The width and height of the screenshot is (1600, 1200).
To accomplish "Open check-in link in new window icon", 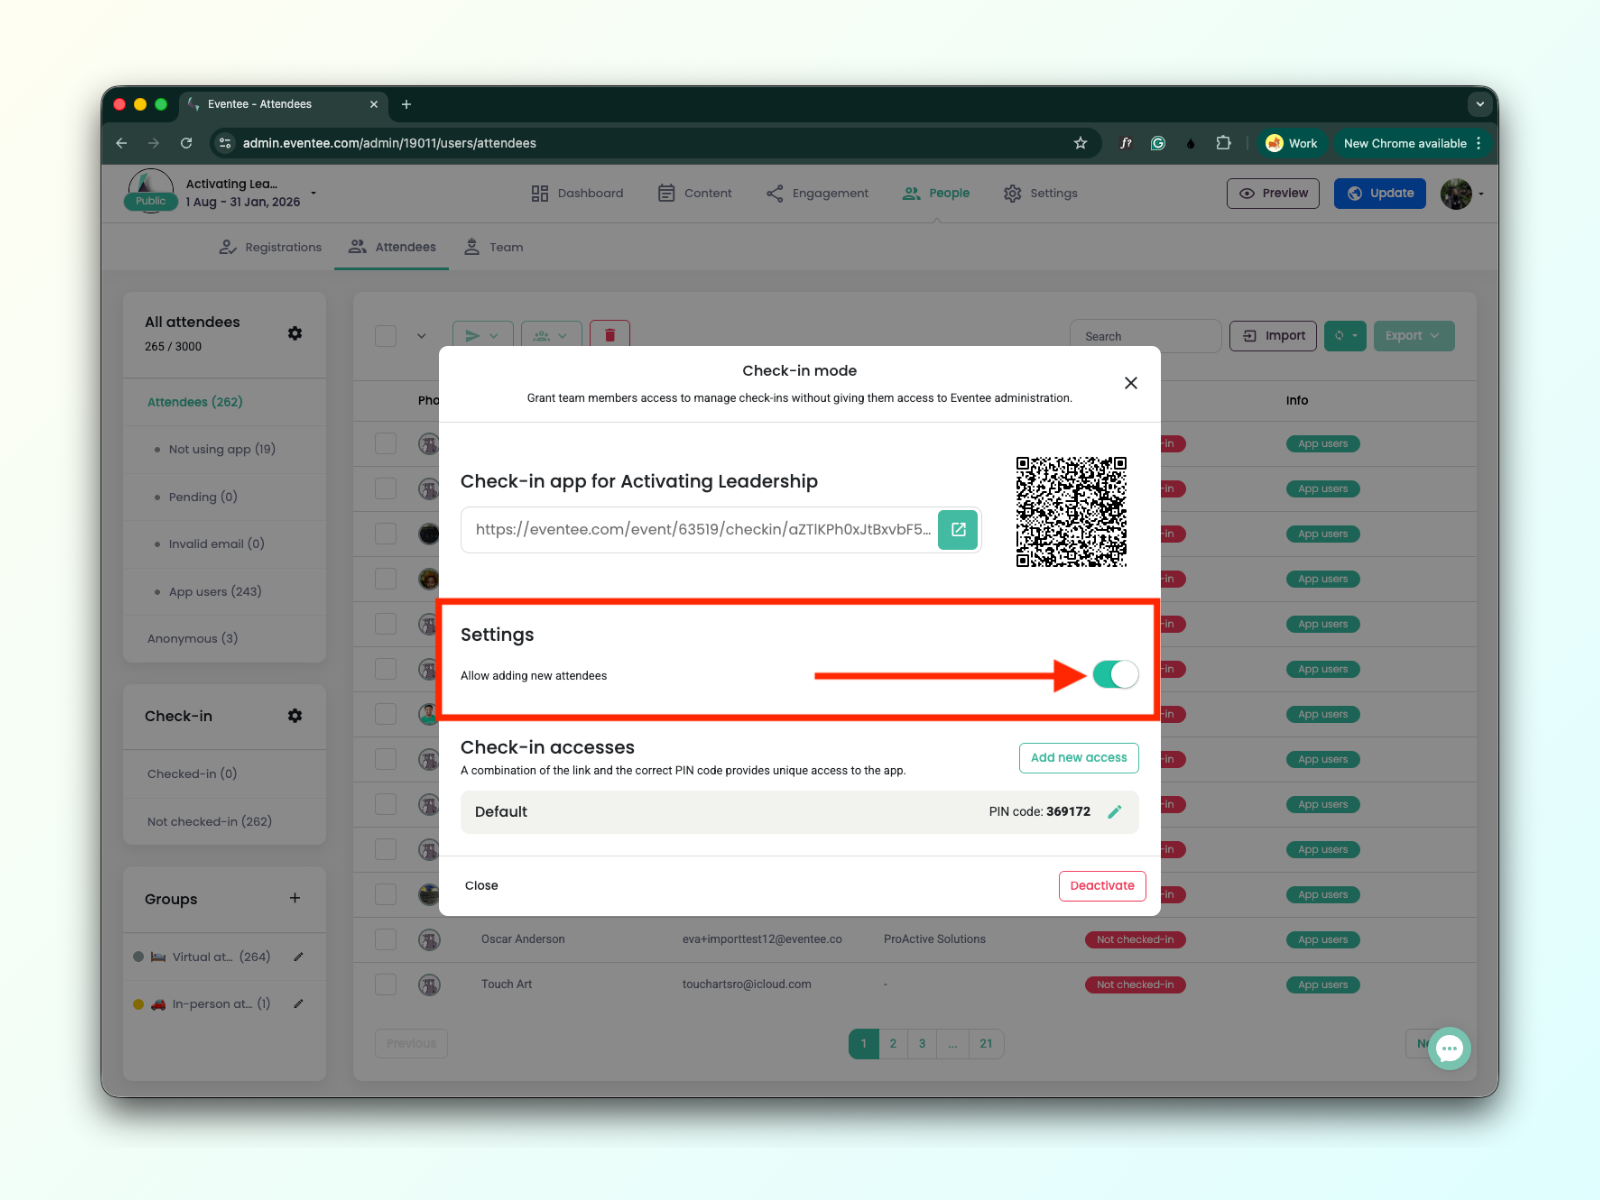I will click(958, 530).
